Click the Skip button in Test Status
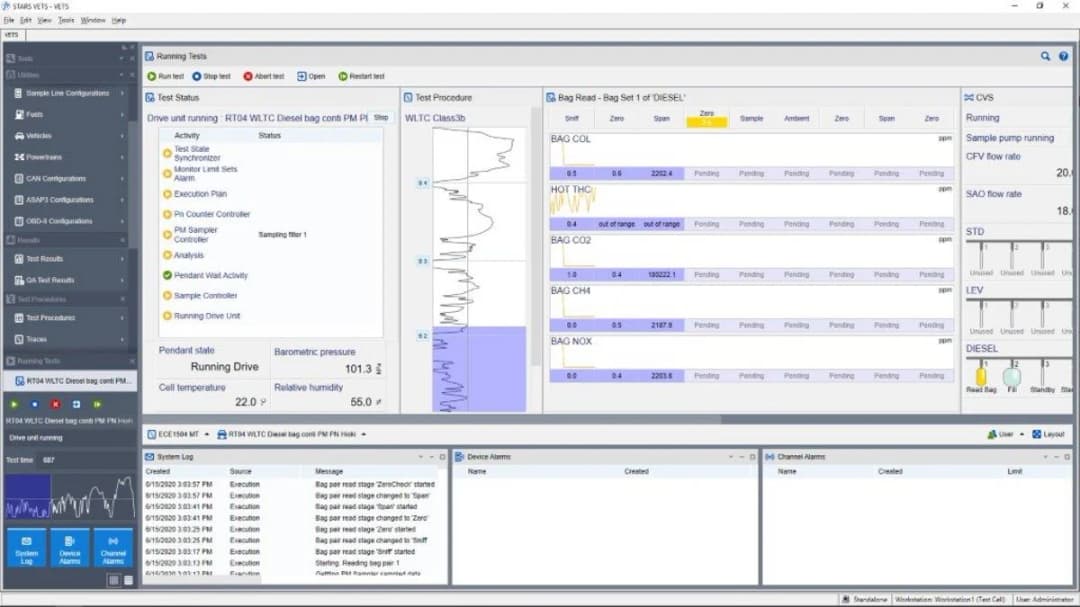 pos(381,118)
